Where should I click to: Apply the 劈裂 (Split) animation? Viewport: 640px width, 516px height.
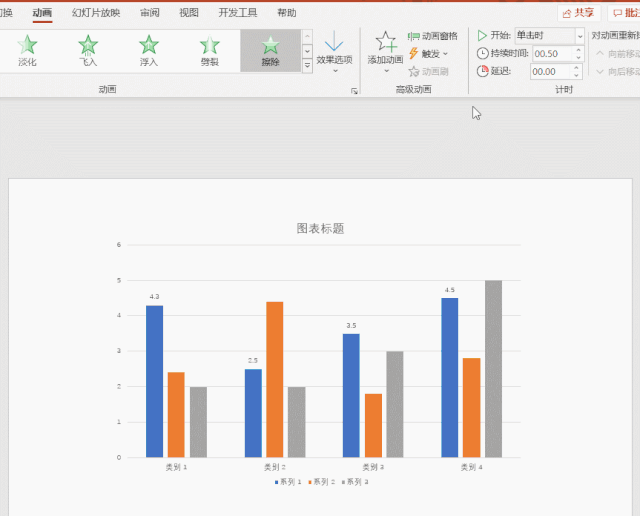(x=210, y=51)
